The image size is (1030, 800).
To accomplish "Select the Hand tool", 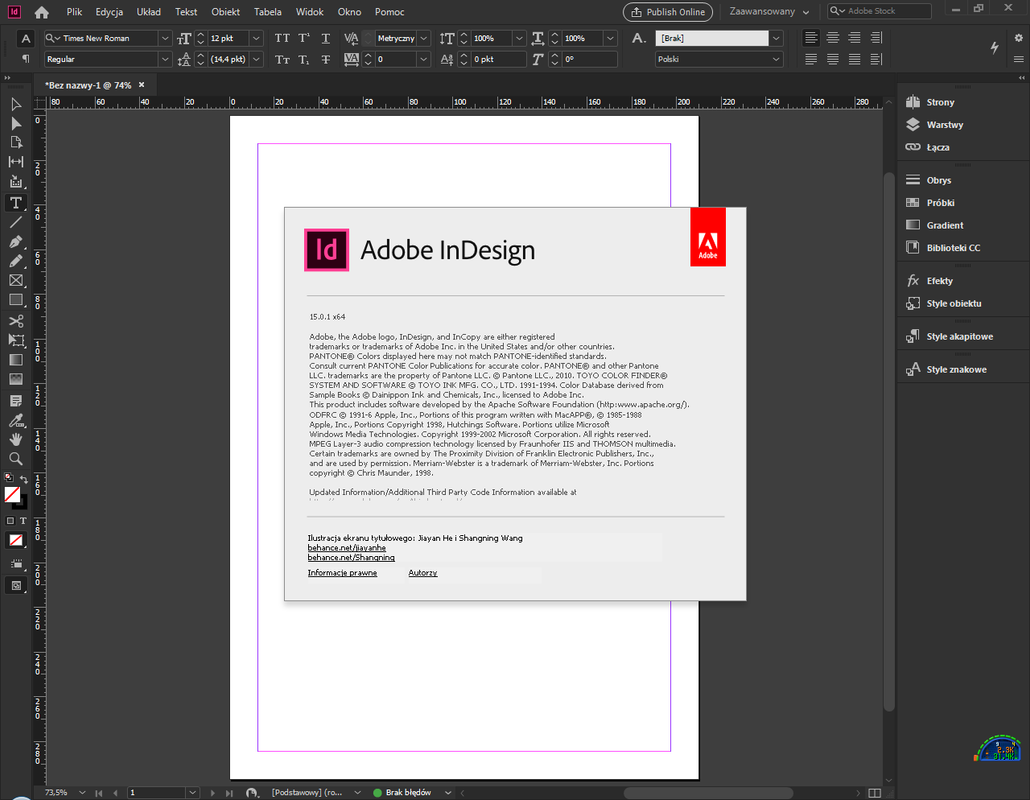I will click(16, 439).
